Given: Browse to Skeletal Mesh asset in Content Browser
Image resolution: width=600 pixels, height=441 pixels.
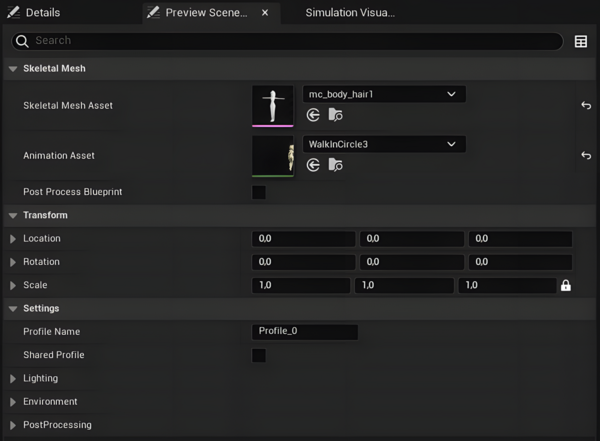Looking at the screenshot, I should [x=335, y=115].
